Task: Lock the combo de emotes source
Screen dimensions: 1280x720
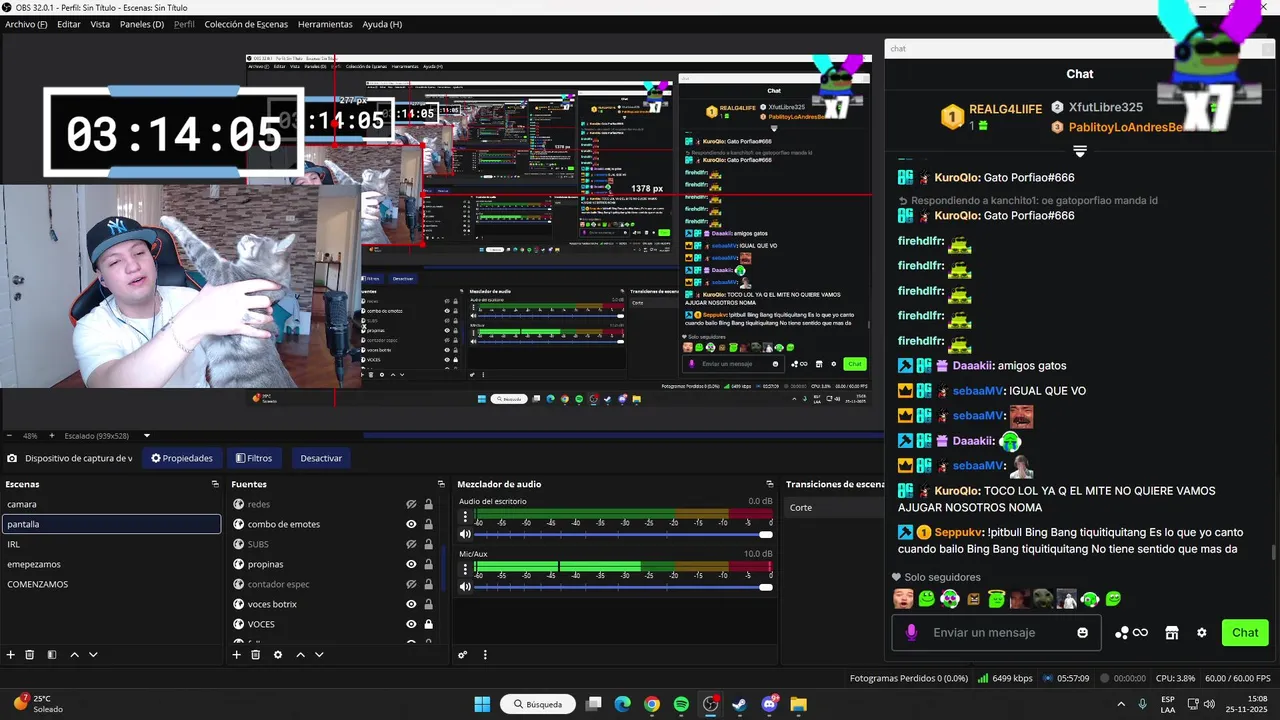Action: [x=428, y=524]
